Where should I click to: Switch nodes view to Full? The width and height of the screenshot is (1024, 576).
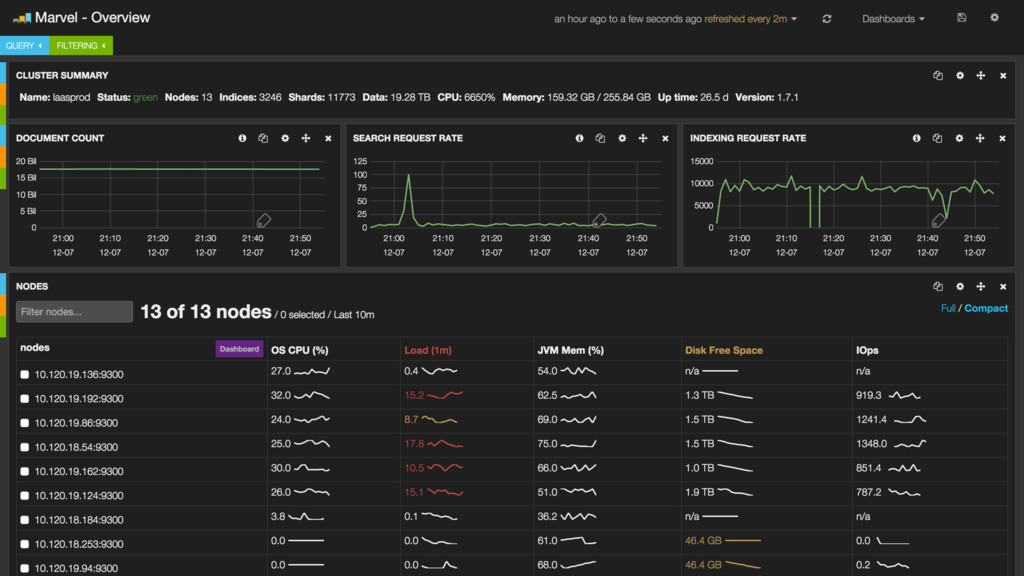click(x=948, y=308)
